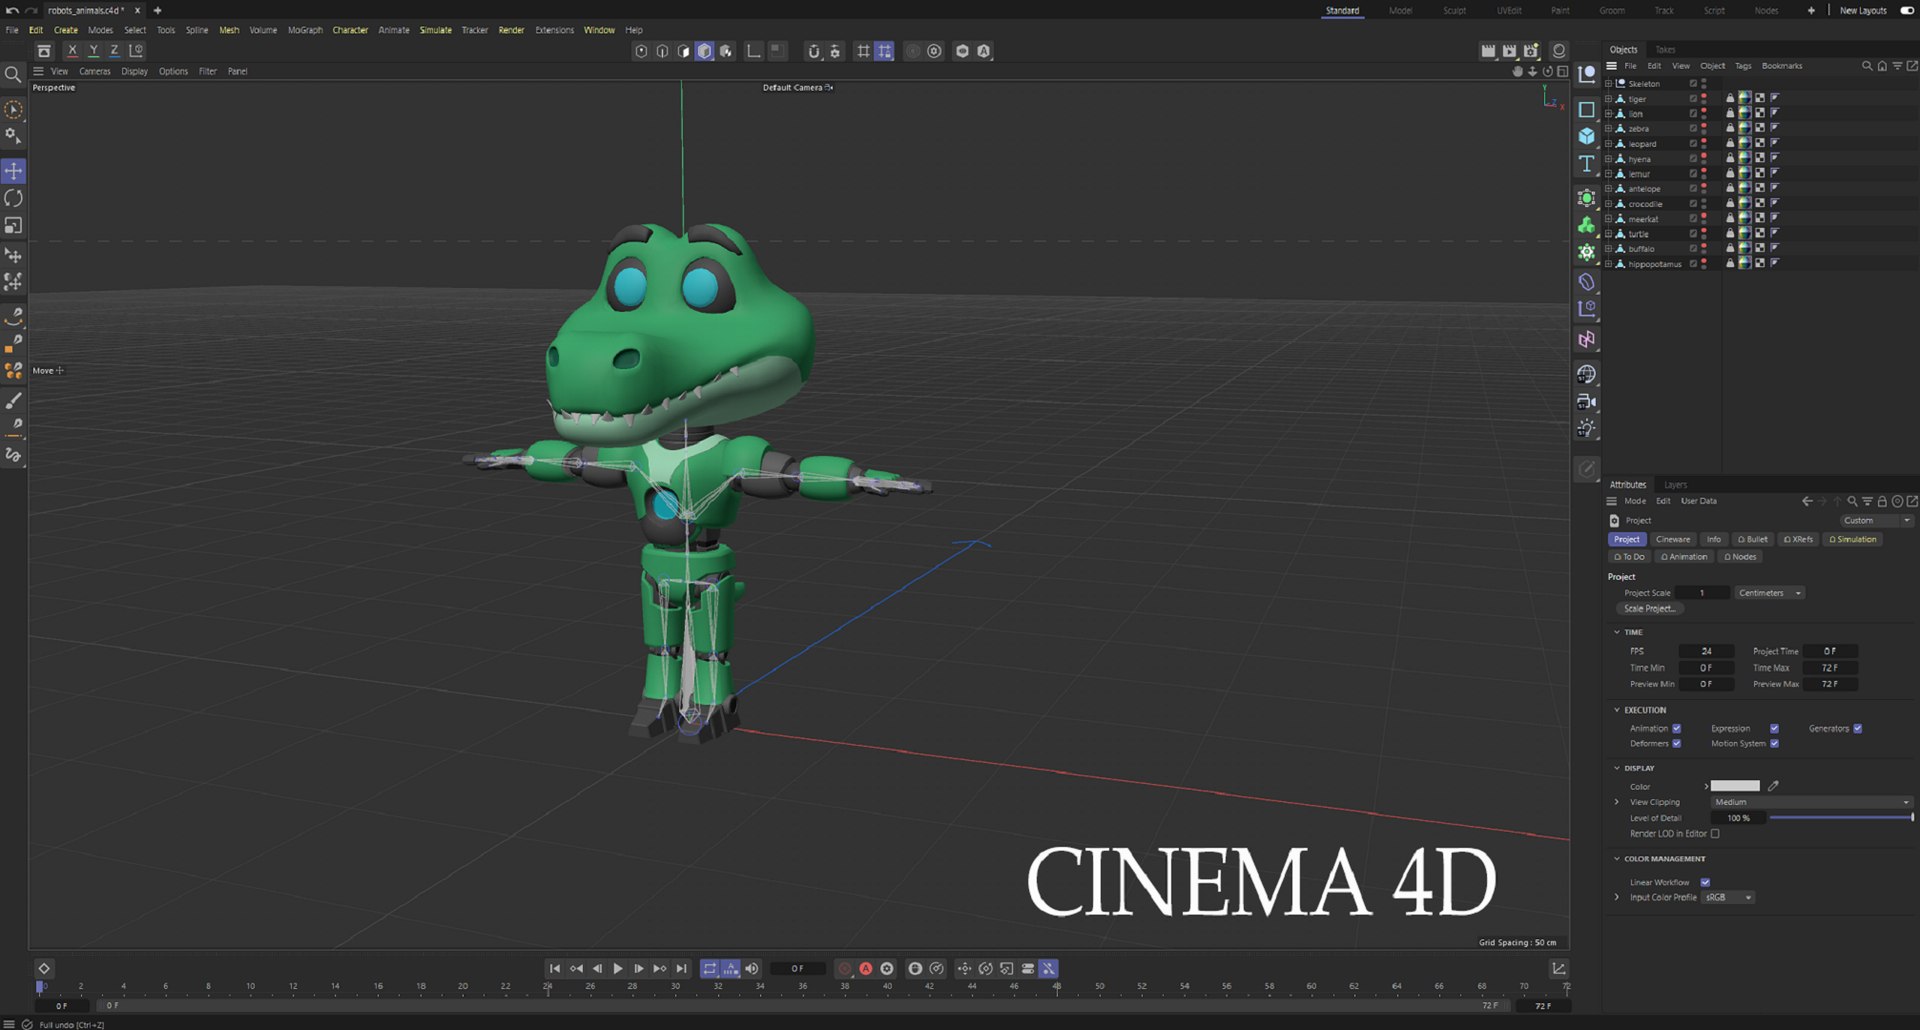This screenshot has width=1920, height=1030.
Task: Enable Render LOD in Editor checkbox
Action: pos(1715,833)
